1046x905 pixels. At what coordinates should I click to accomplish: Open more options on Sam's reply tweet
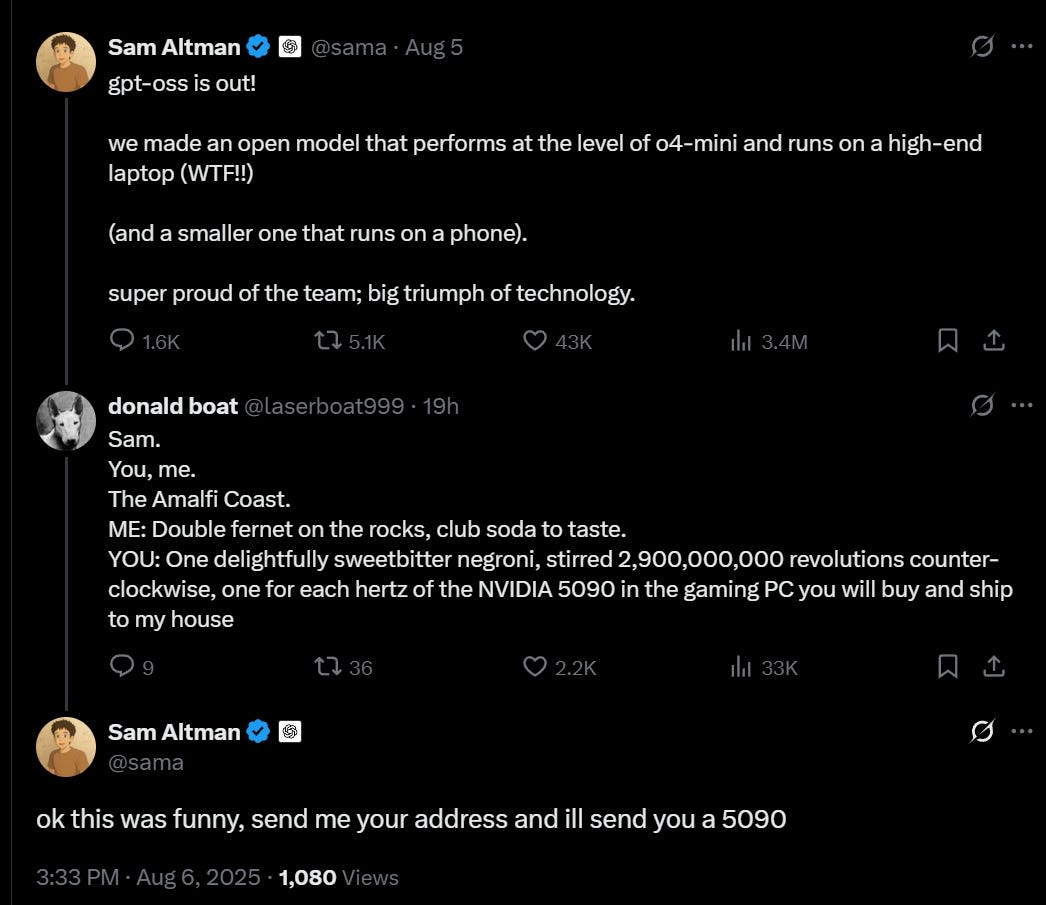click(1021, 731)
